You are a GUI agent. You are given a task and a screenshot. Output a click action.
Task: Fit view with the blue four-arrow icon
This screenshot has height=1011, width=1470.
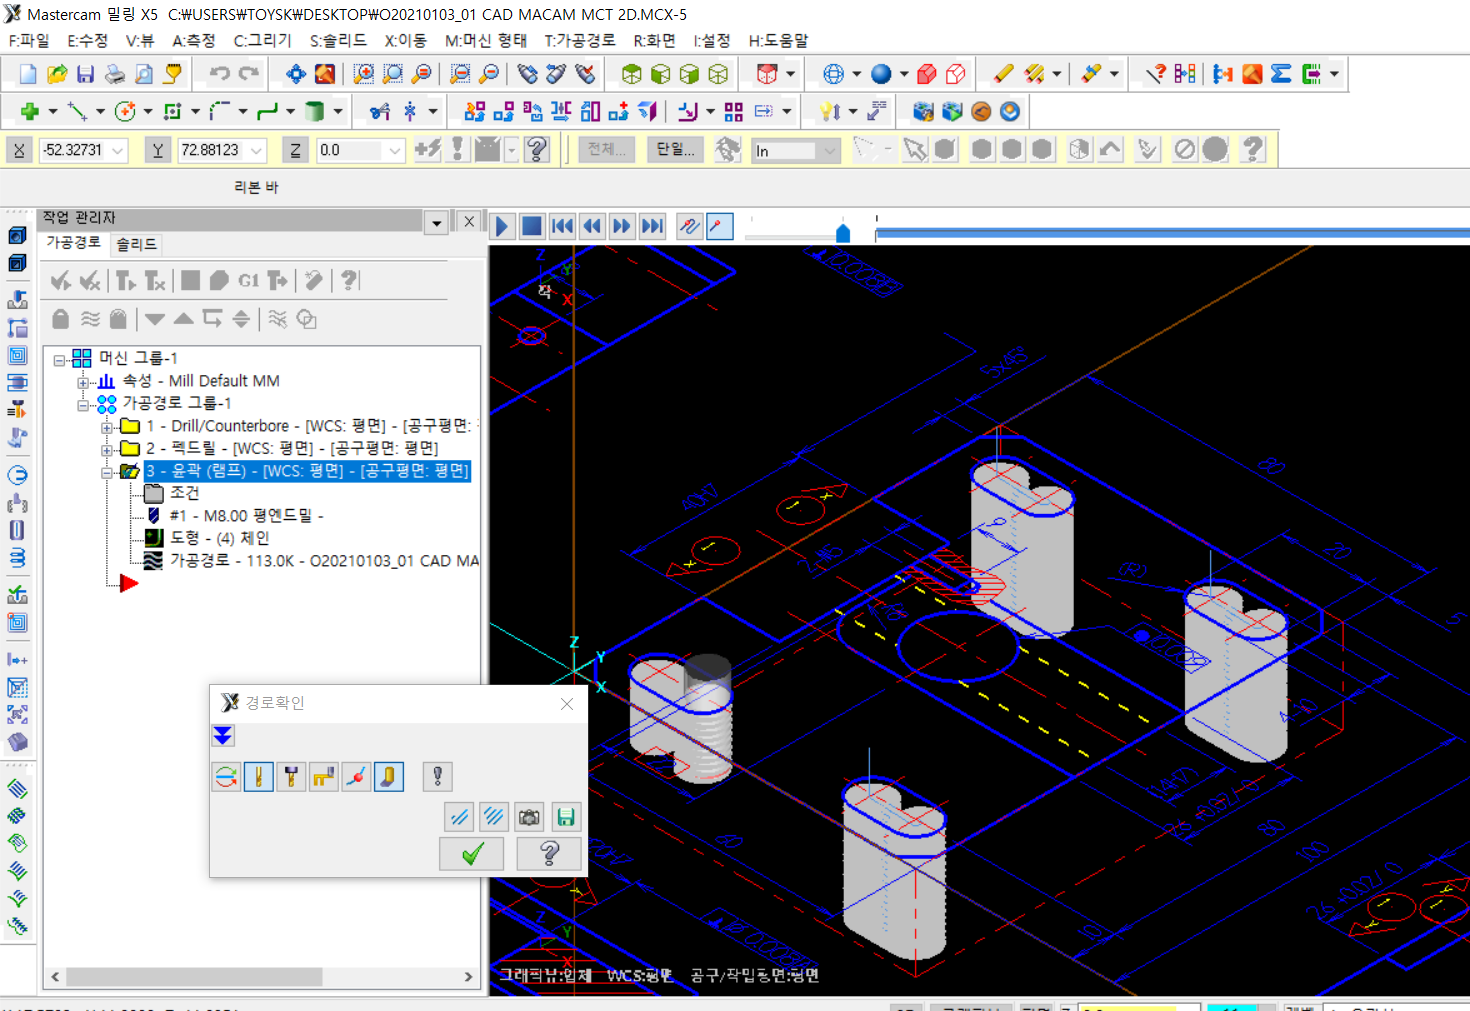tap(296, 74)
